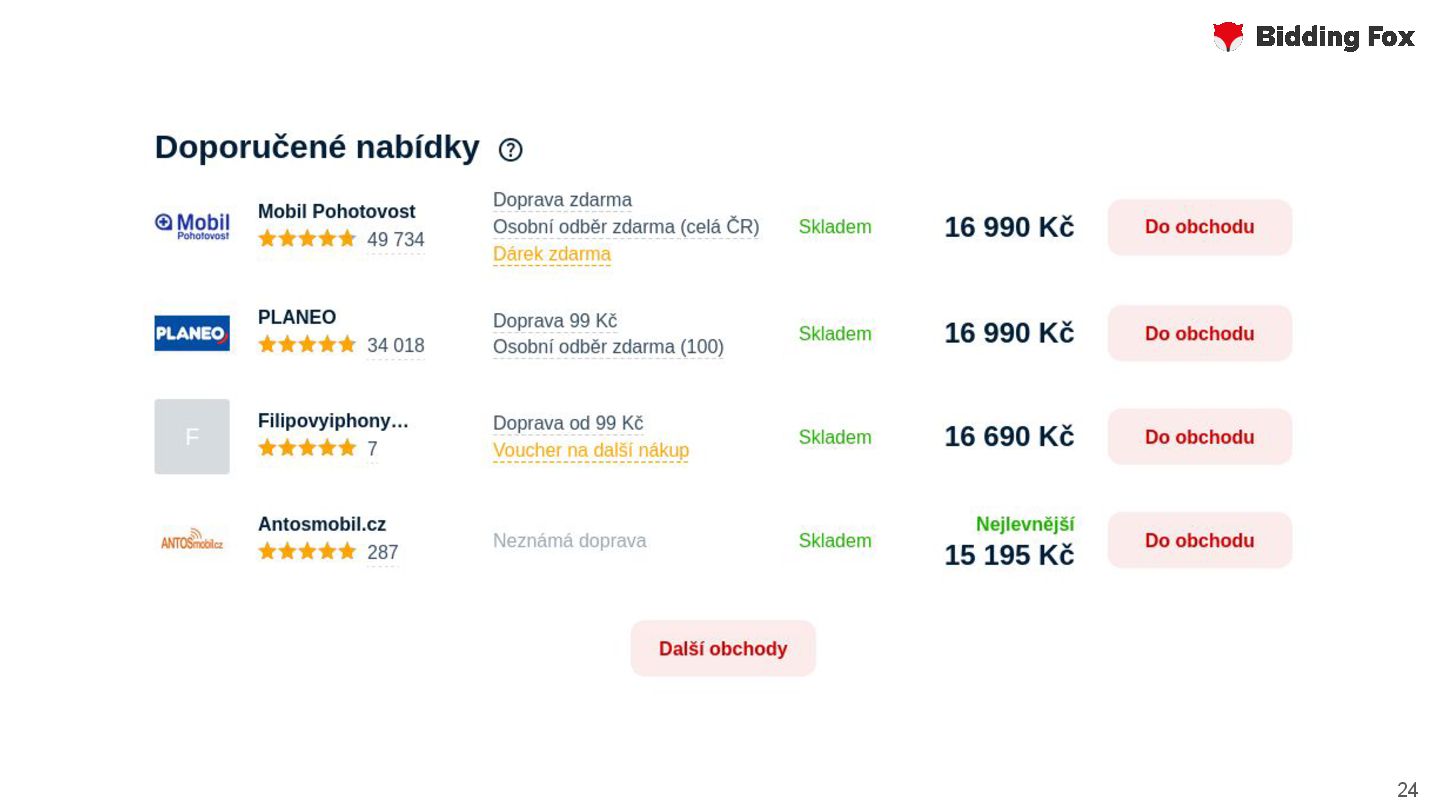Click the Dárek zdarma link
This screenshot has width=1440, height=810.
point(552,254)
